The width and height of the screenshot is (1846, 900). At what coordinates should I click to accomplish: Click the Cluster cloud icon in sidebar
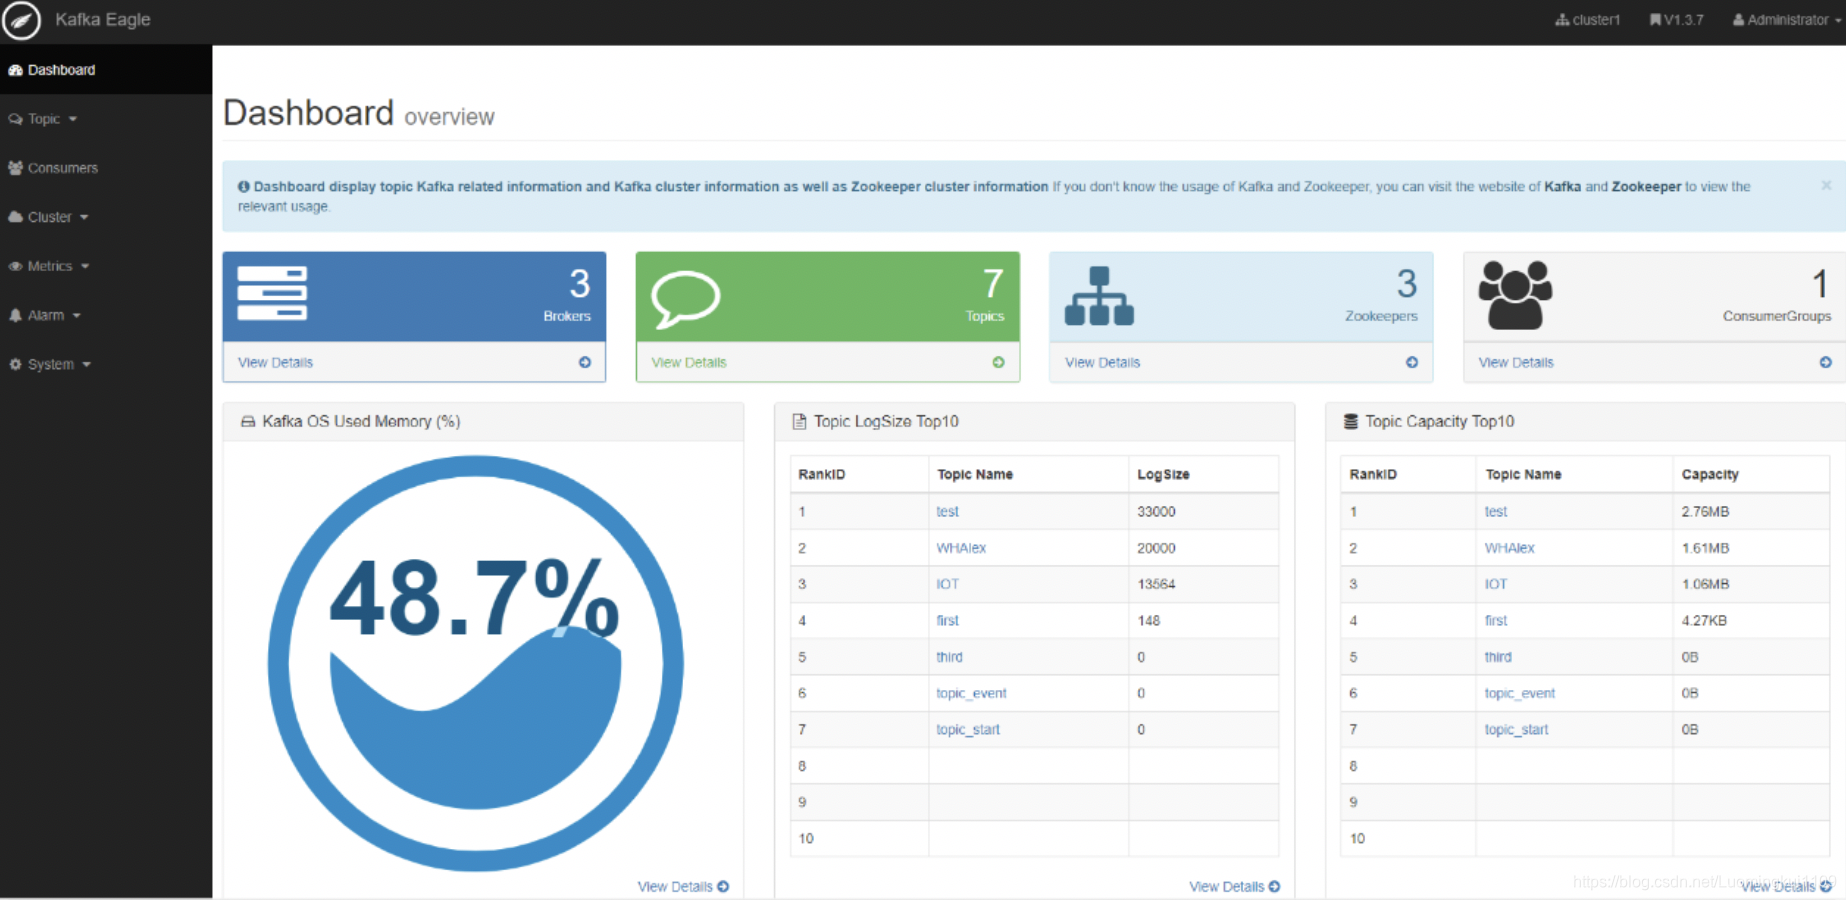[15, 217]
